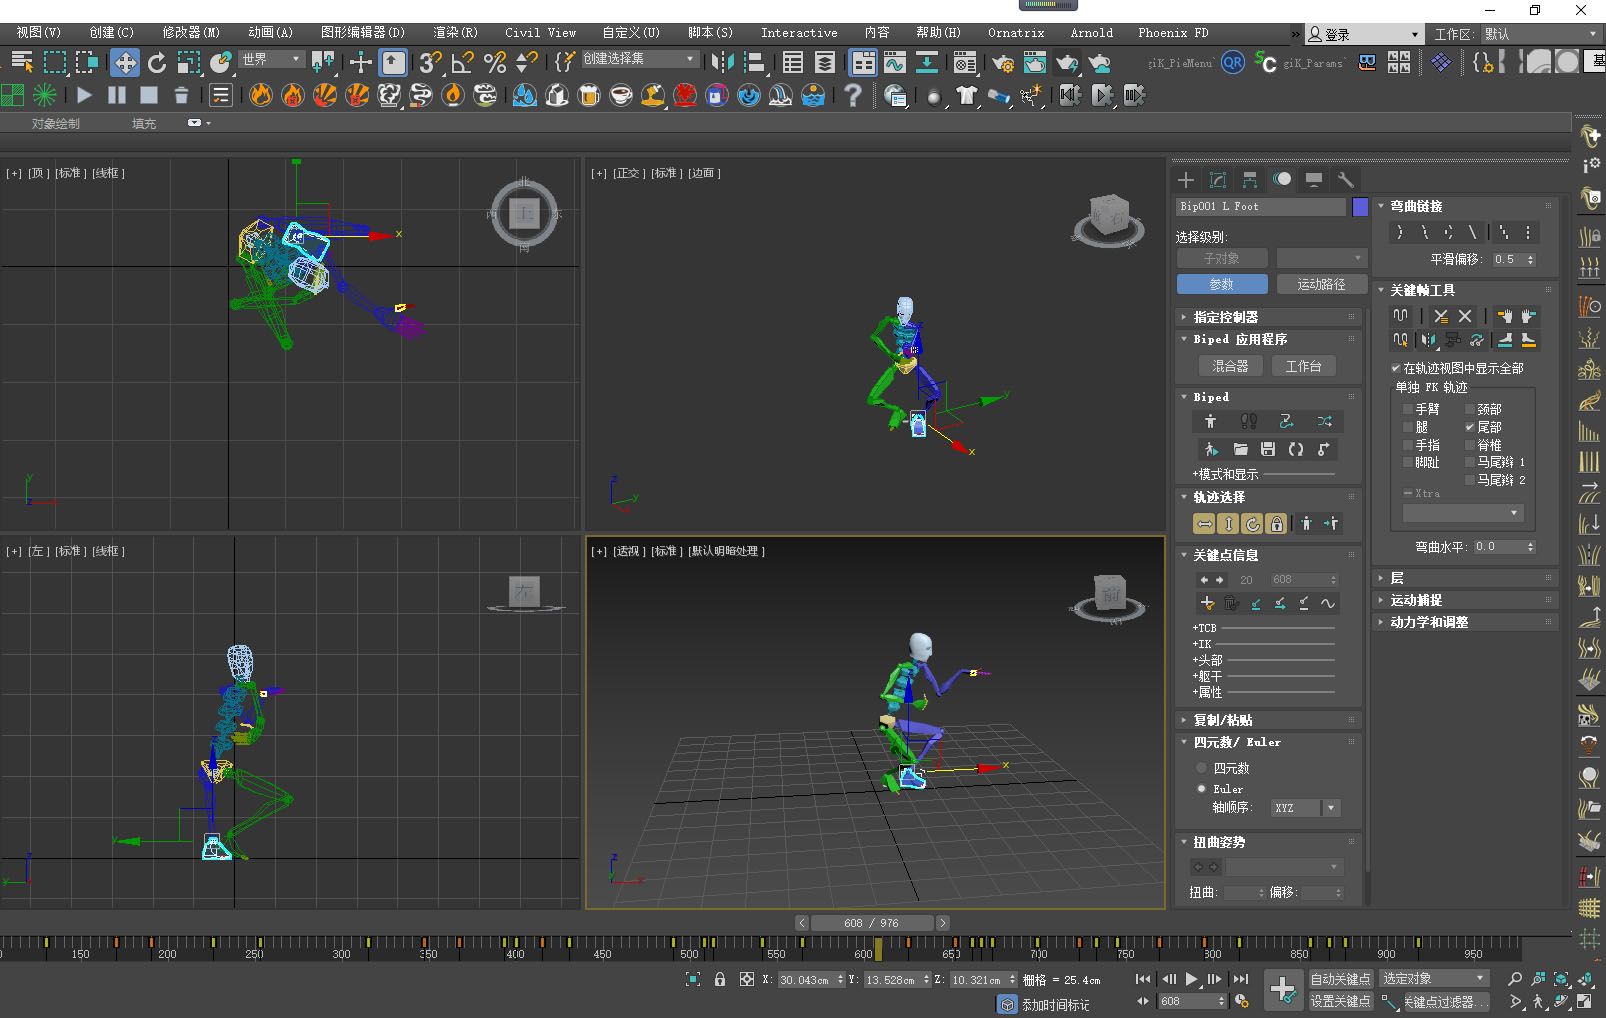Open the Hierarchy panel tab
1606x1018 pixels.
click(x=1250, y=180)
